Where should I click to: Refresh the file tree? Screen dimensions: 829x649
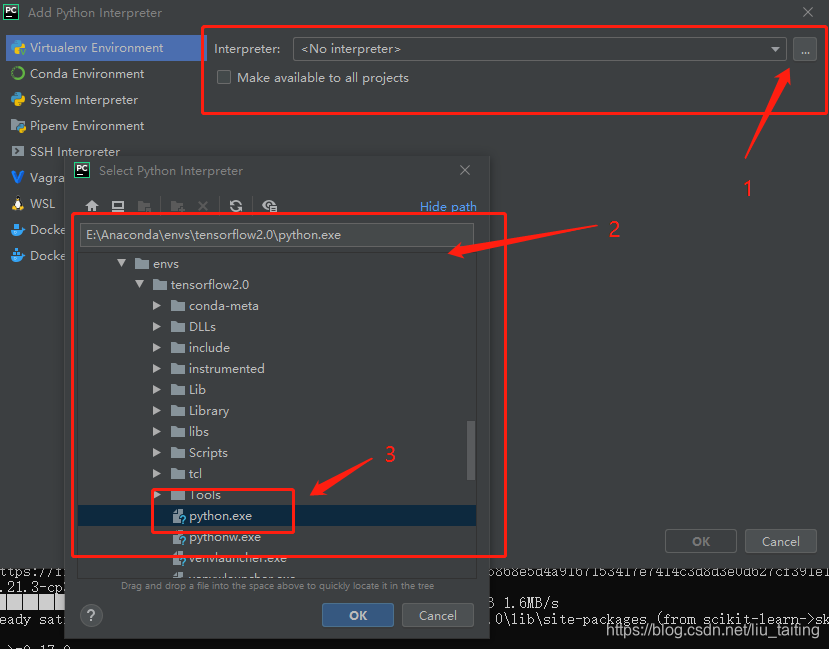coord(236,206)
